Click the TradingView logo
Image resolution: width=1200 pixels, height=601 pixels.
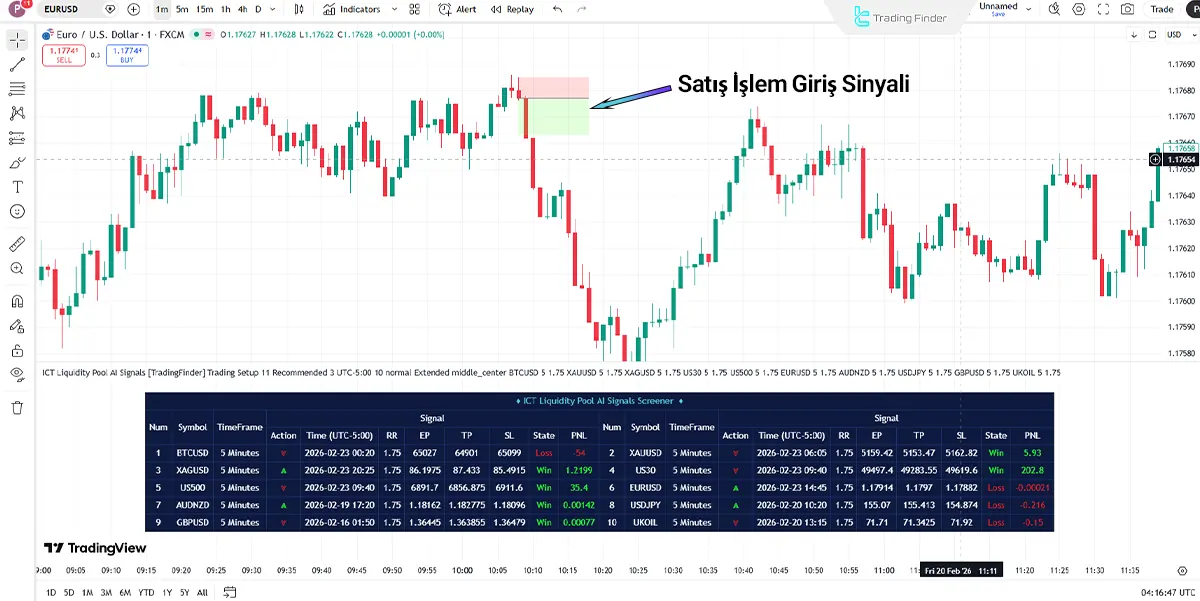[95, 547]
